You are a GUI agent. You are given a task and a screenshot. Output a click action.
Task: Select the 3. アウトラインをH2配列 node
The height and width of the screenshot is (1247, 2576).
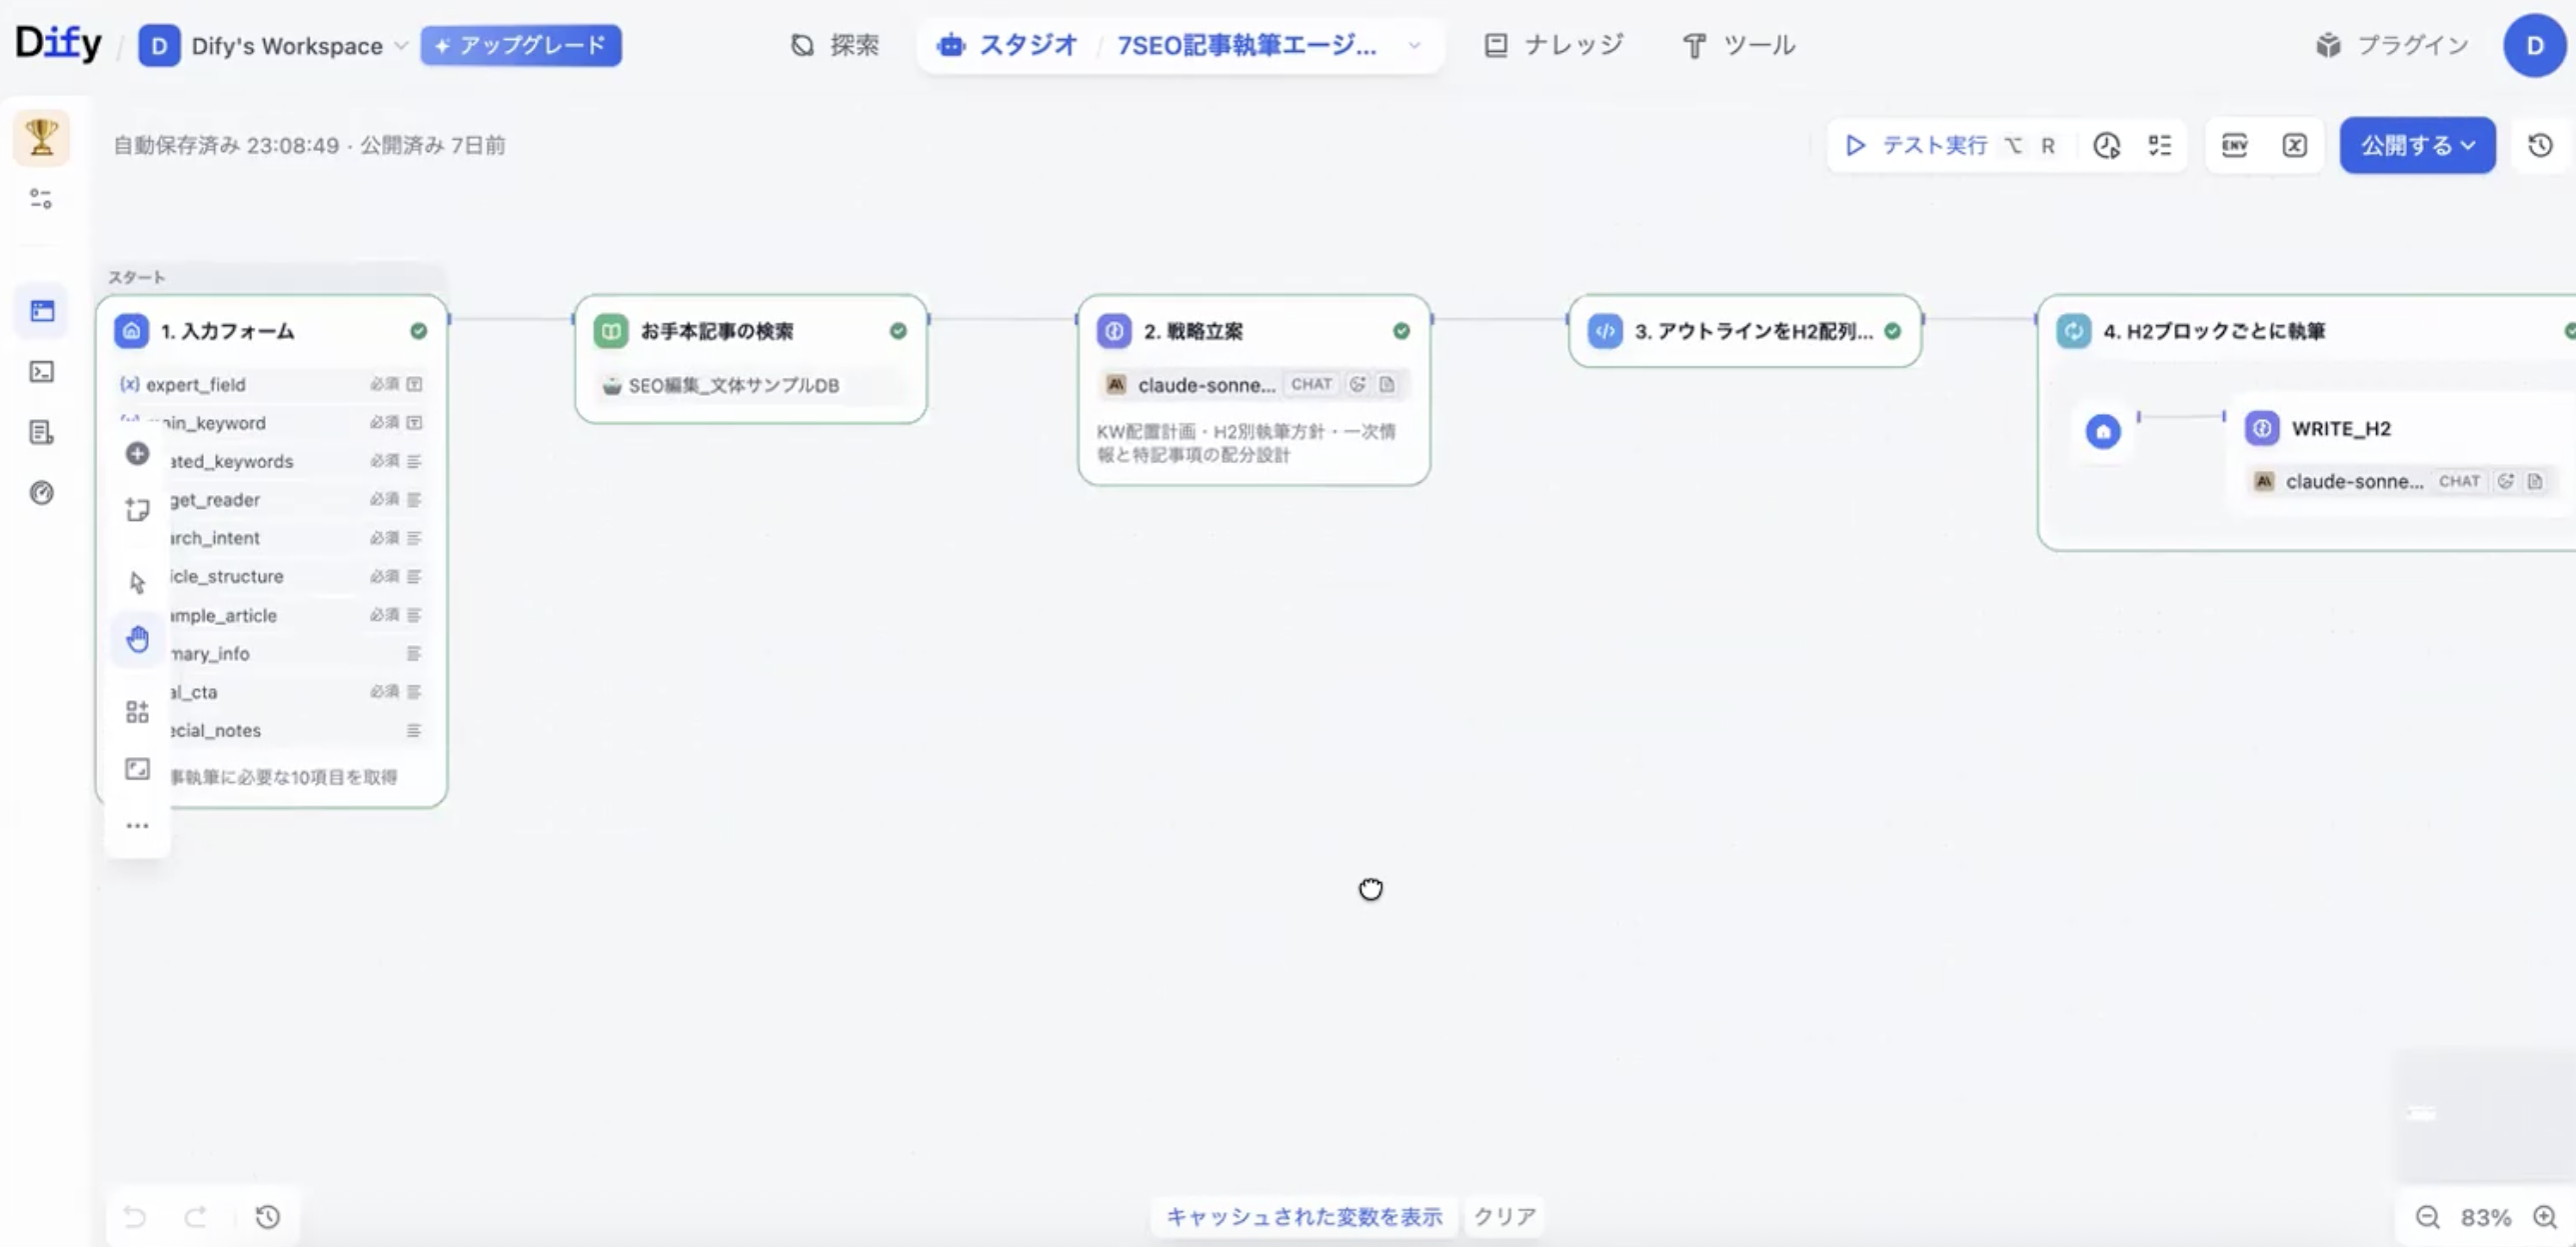click(1745, 331)
